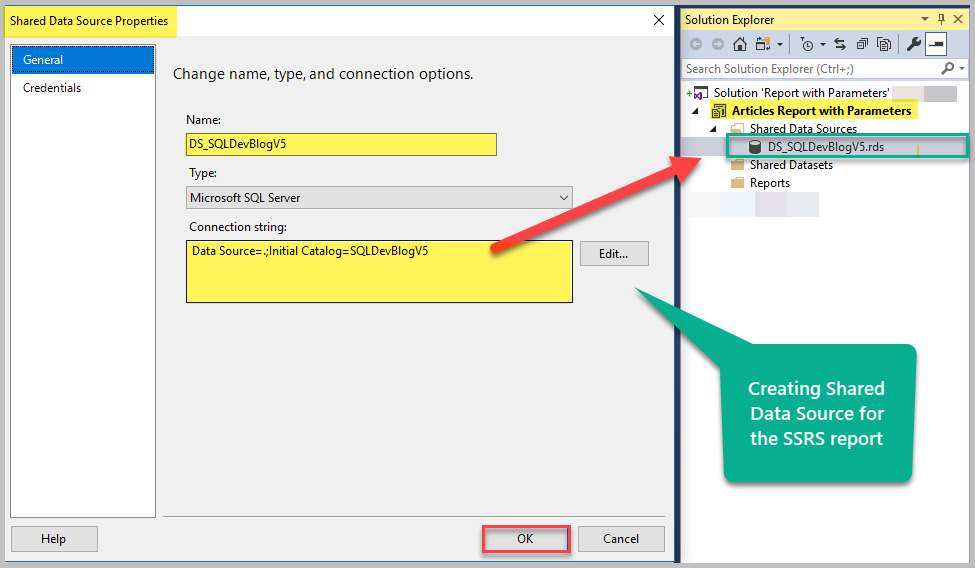The image size is (975, 568).
Task: Click the Edit... button
Action: click(x=614, y=254)
